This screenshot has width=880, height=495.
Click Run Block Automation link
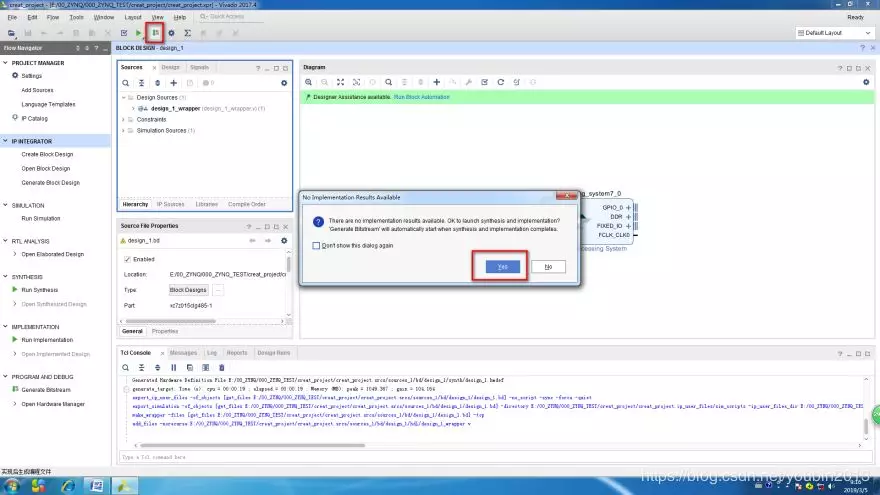pos(421,97)
